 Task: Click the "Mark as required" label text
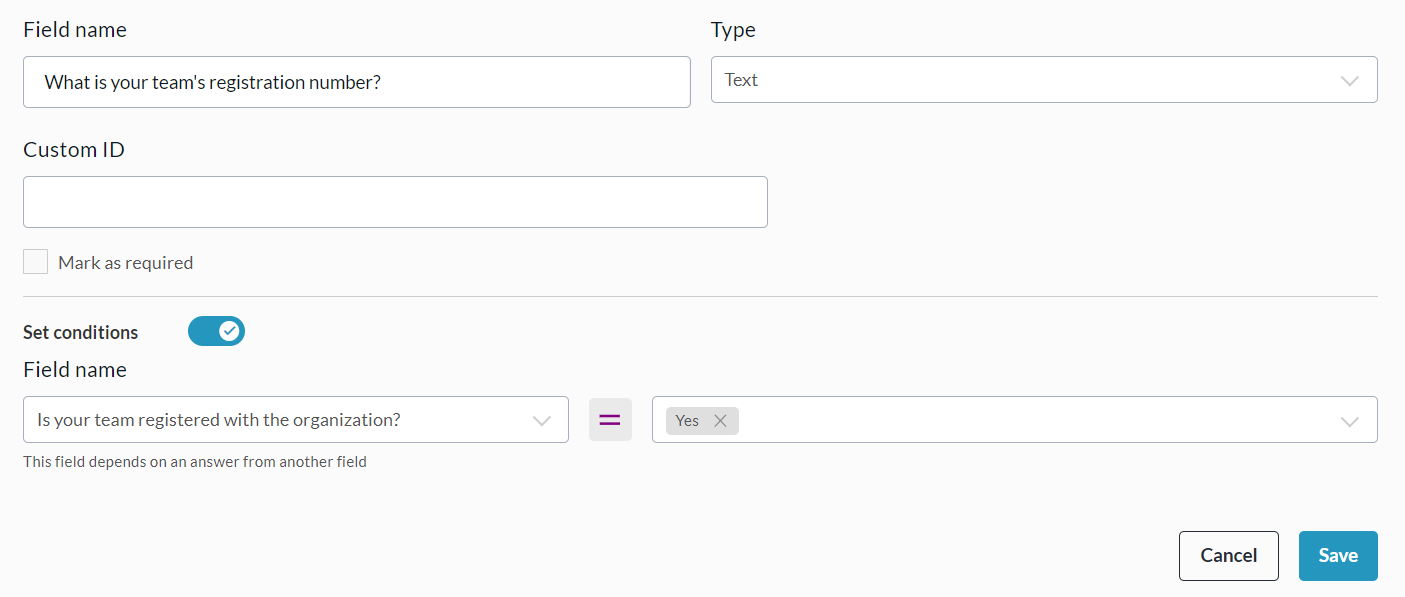(125, 263)
